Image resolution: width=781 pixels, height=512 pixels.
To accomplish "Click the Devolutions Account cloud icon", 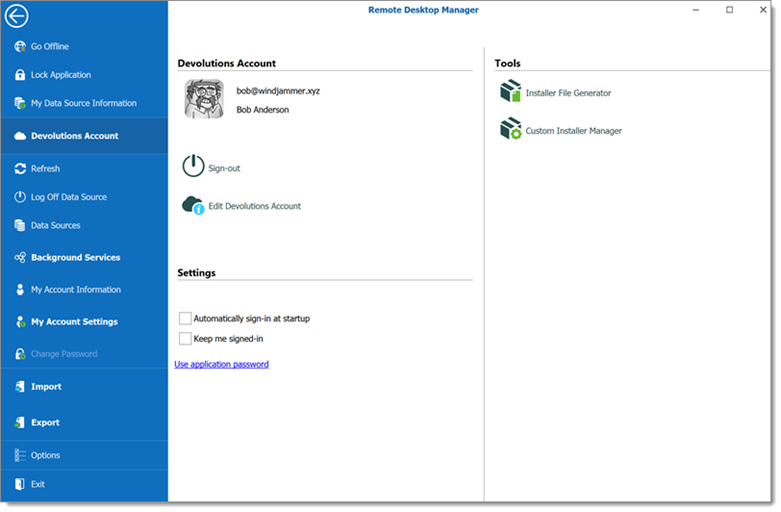I will pyautogui.click(x=20, y=136).
